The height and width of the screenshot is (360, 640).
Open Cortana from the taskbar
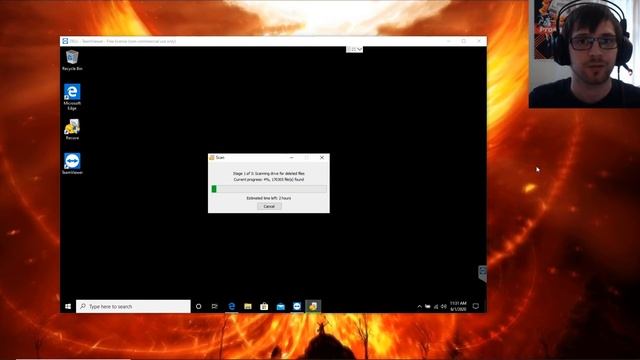[199, 306]
